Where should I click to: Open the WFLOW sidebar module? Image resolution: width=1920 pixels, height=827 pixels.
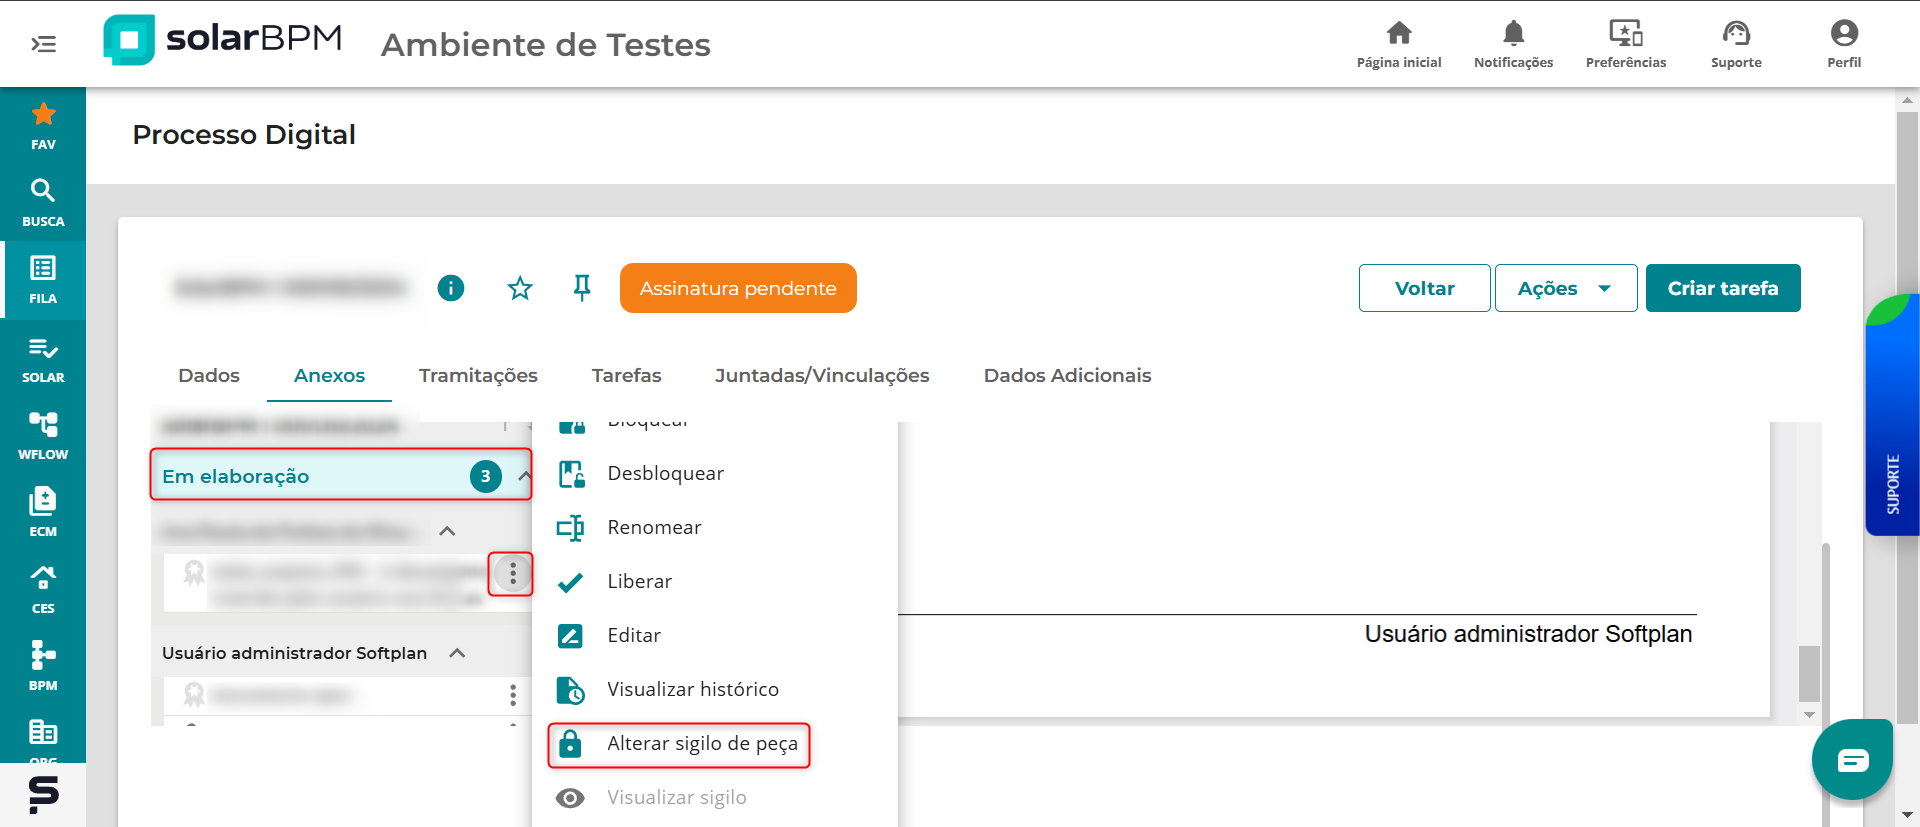tap(43, 435)
